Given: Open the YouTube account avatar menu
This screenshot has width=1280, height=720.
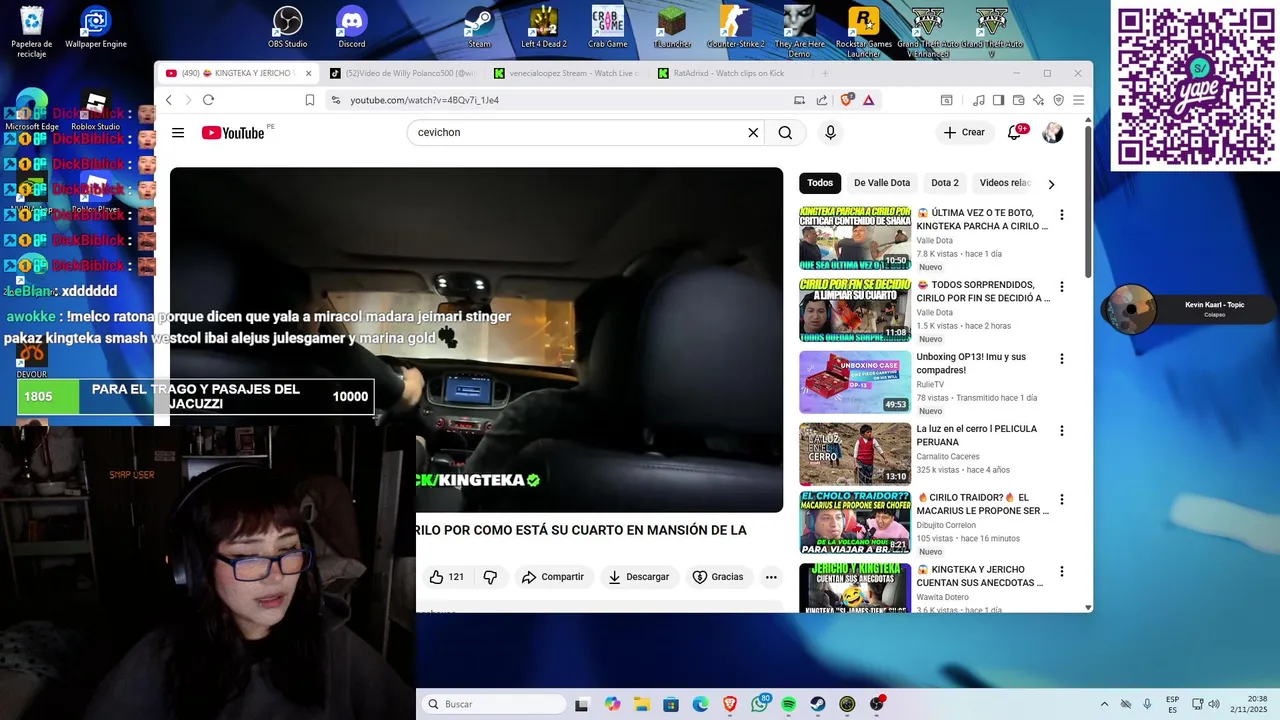Looking at the screenshot, I should pyautogui.click(x=1052, y=132).
